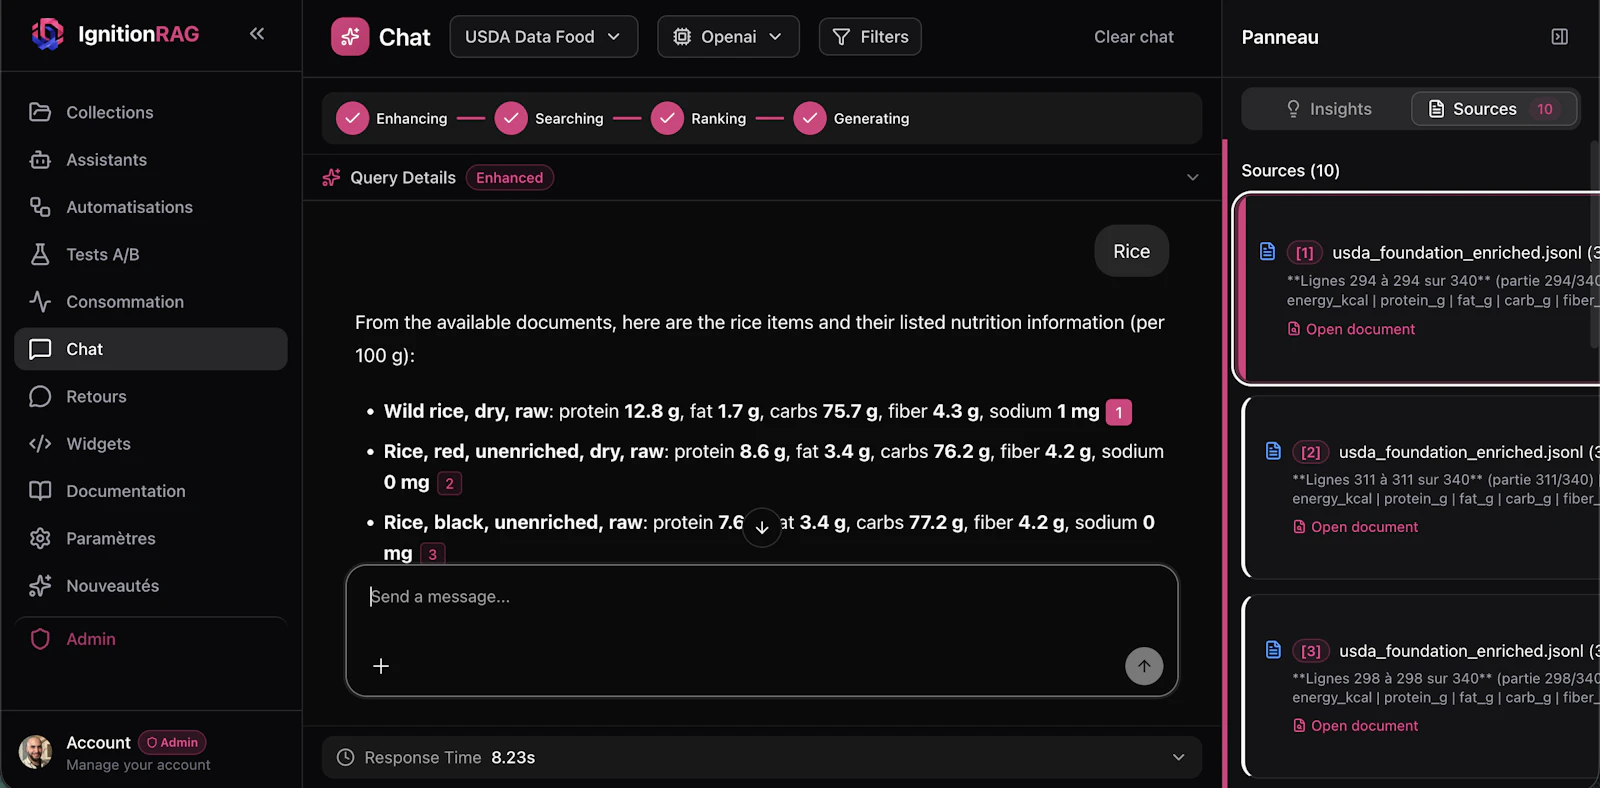Viewport: 1600px width, 788px height.
Task: Click the scroll-to-bottom arrow button
Action: click(762, 527)
